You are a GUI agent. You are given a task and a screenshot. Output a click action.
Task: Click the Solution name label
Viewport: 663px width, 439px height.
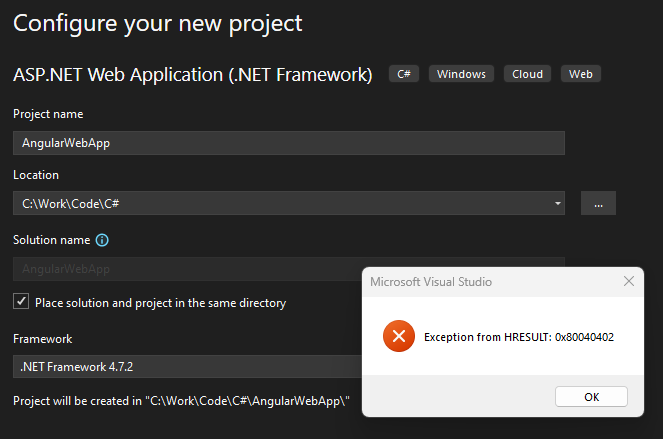(52, 240)
